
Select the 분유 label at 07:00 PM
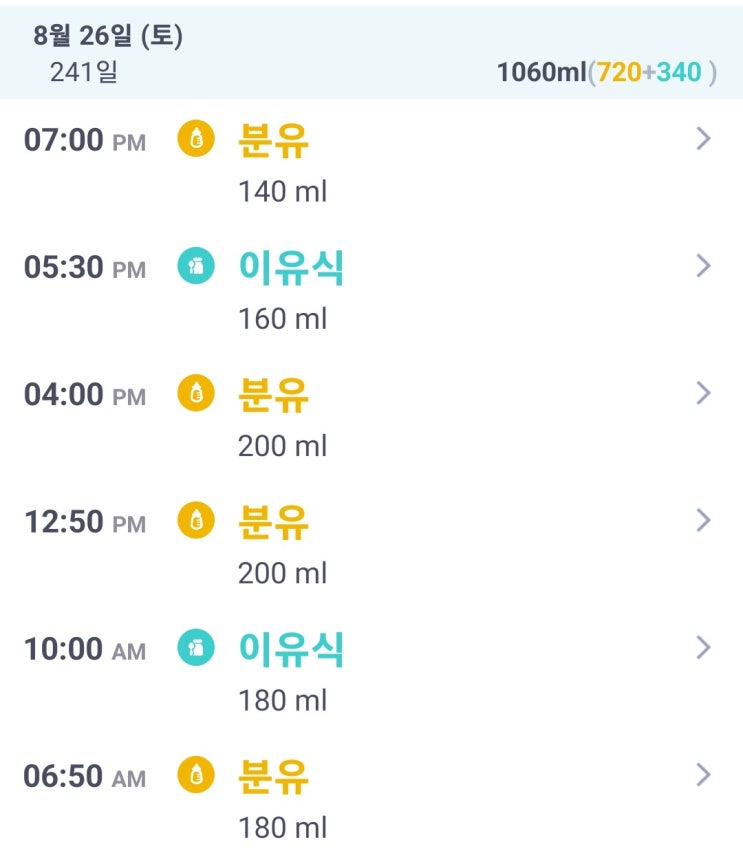[273, 140]
